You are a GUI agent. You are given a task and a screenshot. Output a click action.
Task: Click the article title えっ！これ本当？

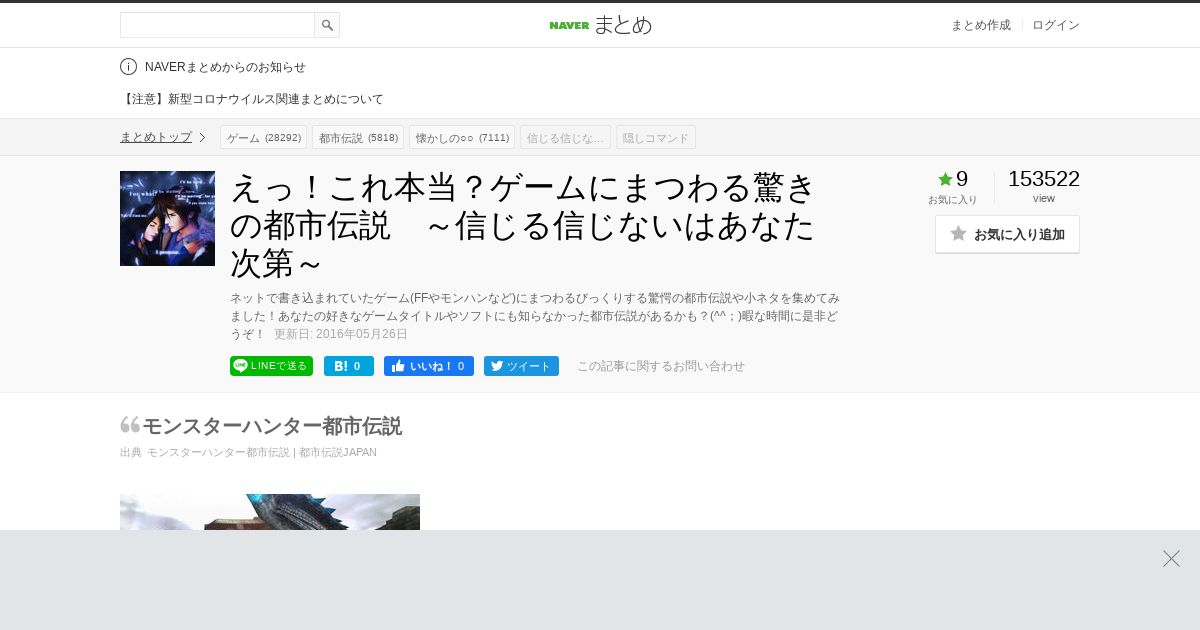click(x=523, y=225)
